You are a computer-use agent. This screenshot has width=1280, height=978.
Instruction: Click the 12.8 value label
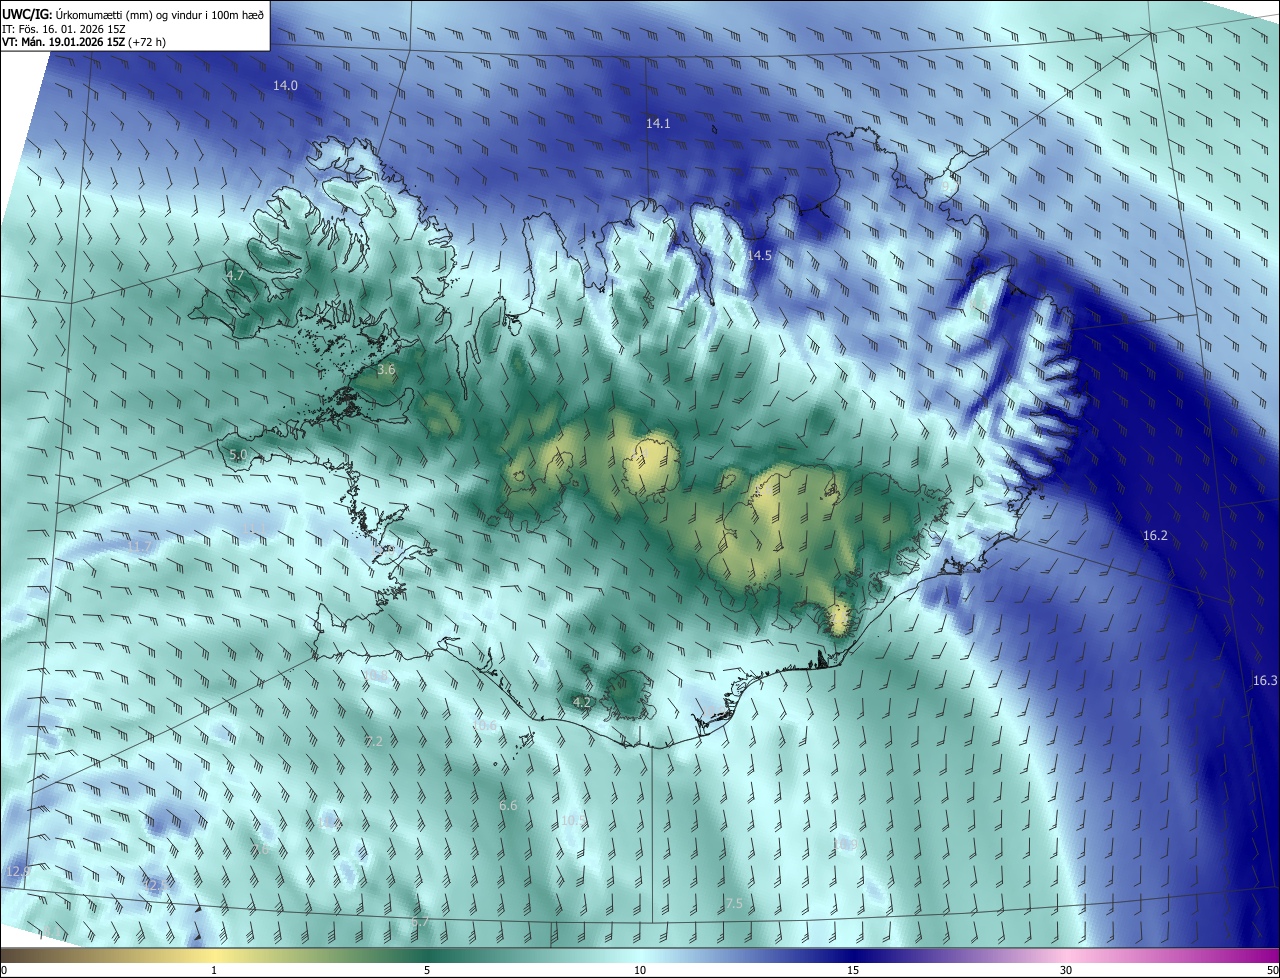coord(19,872)
